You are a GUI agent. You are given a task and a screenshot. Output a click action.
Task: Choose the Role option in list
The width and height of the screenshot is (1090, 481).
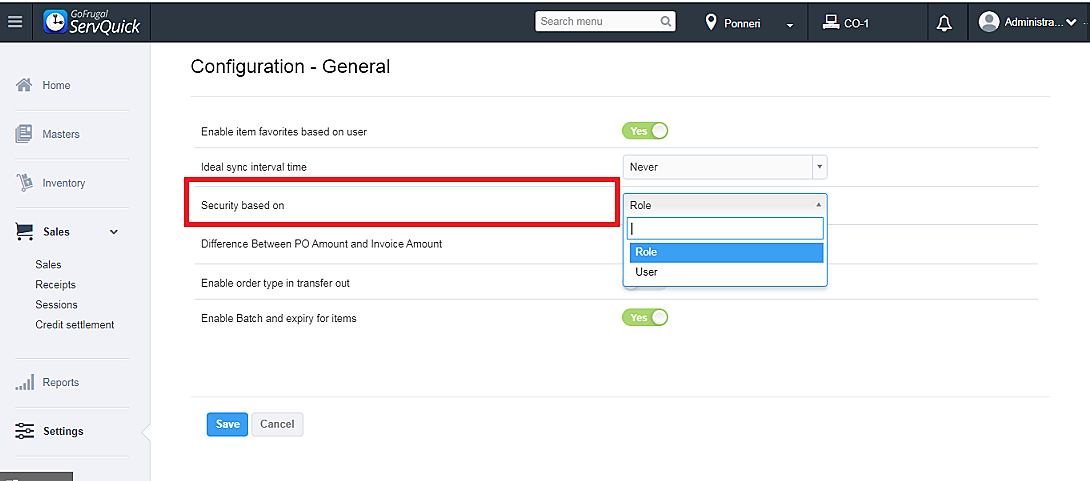coord(647,252)
